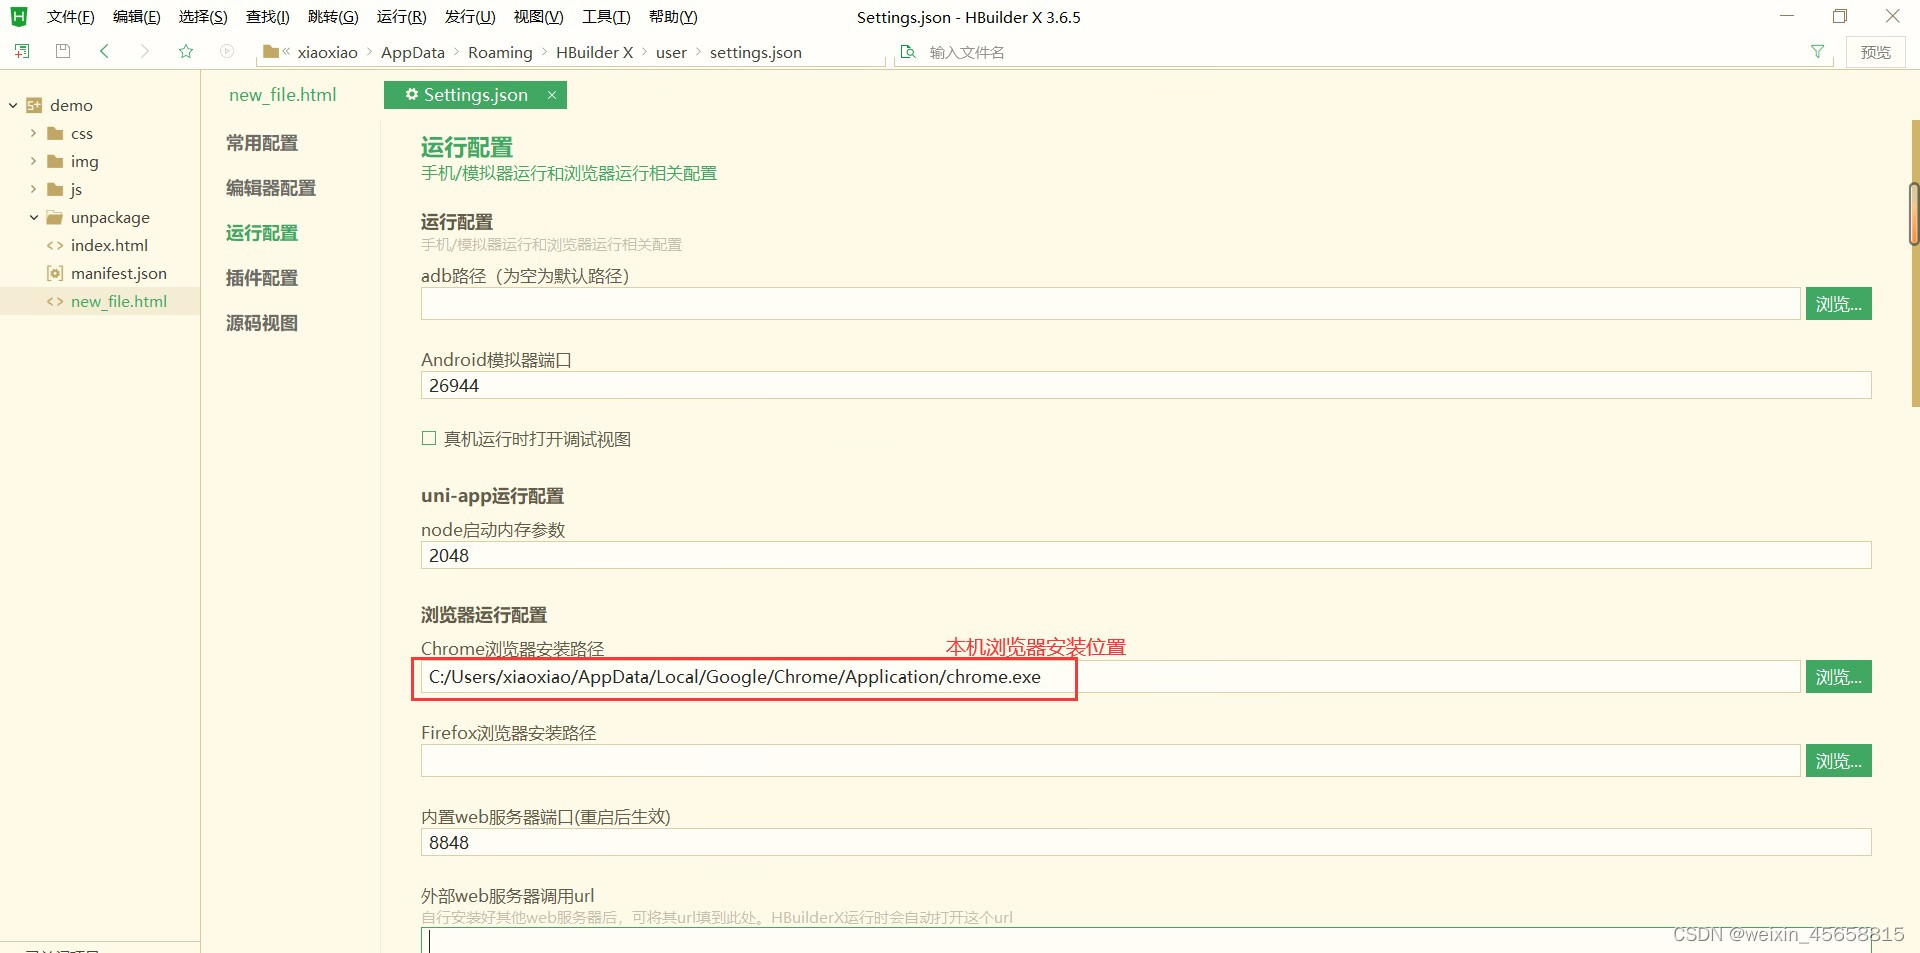Click the unpackage folder icon

pos(55,217)
